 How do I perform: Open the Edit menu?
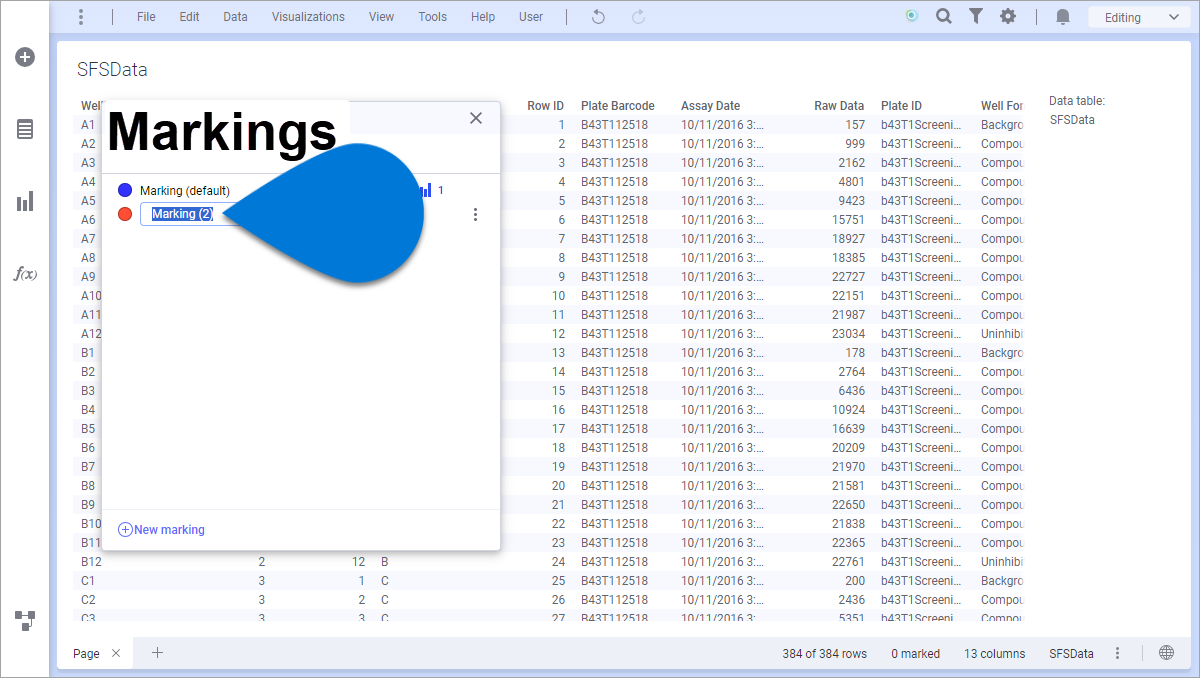coord(190,17)
